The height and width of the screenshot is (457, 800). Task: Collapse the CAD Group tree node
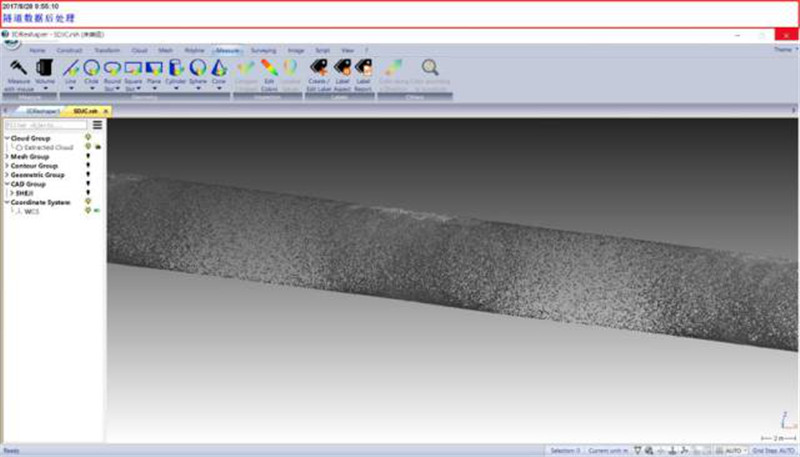6,184
